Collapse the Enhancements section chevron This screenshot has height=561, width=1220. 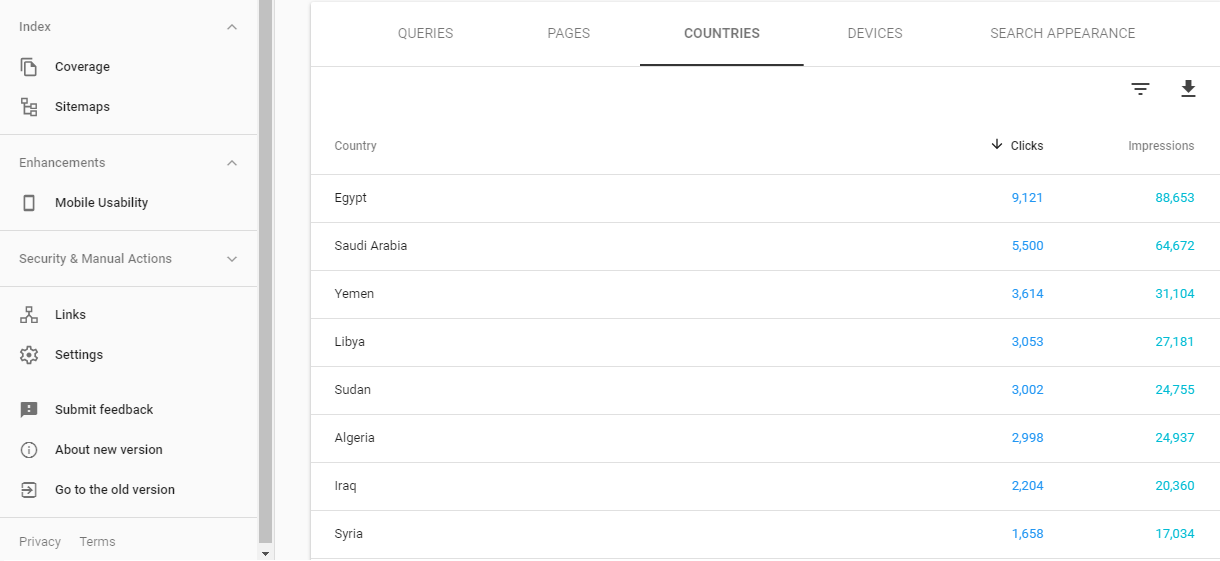click(x=232, y=163)
